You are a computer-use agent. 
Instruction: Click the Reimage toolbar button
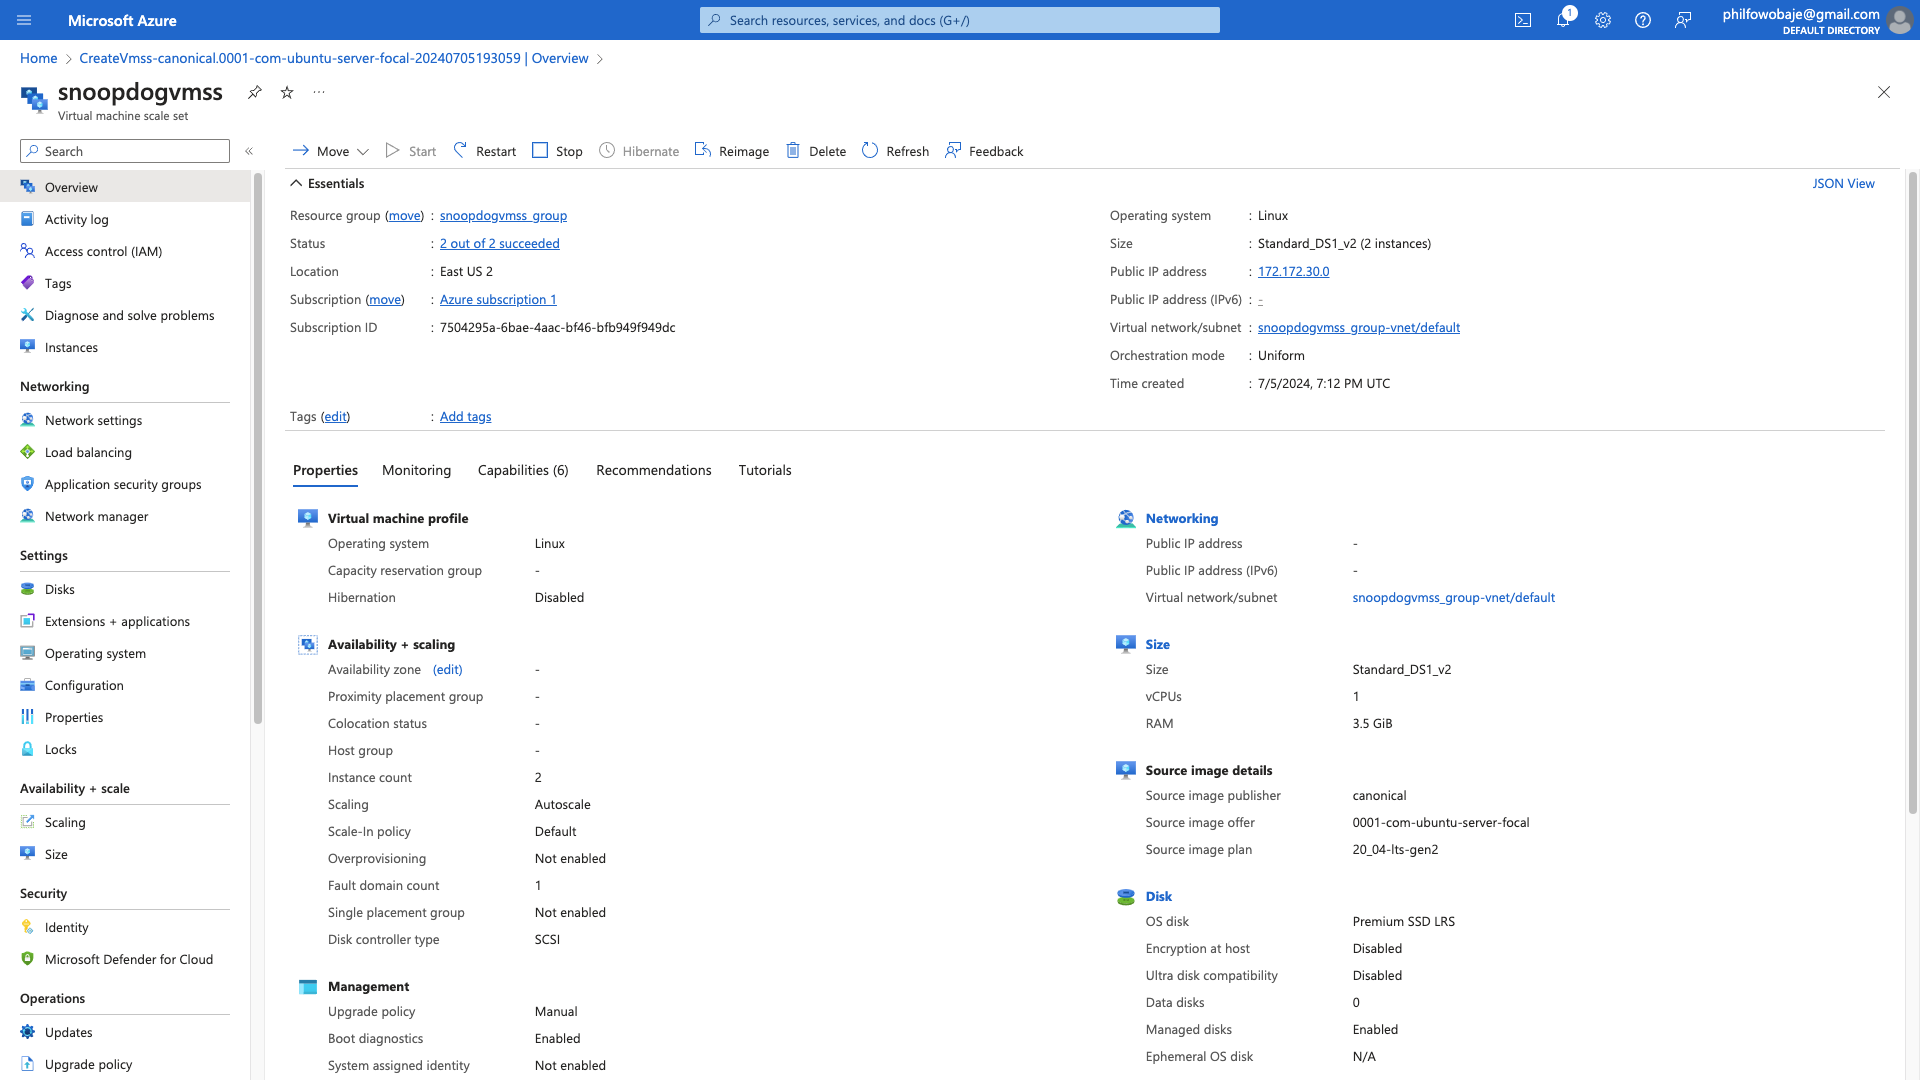(x=732, y=151)
